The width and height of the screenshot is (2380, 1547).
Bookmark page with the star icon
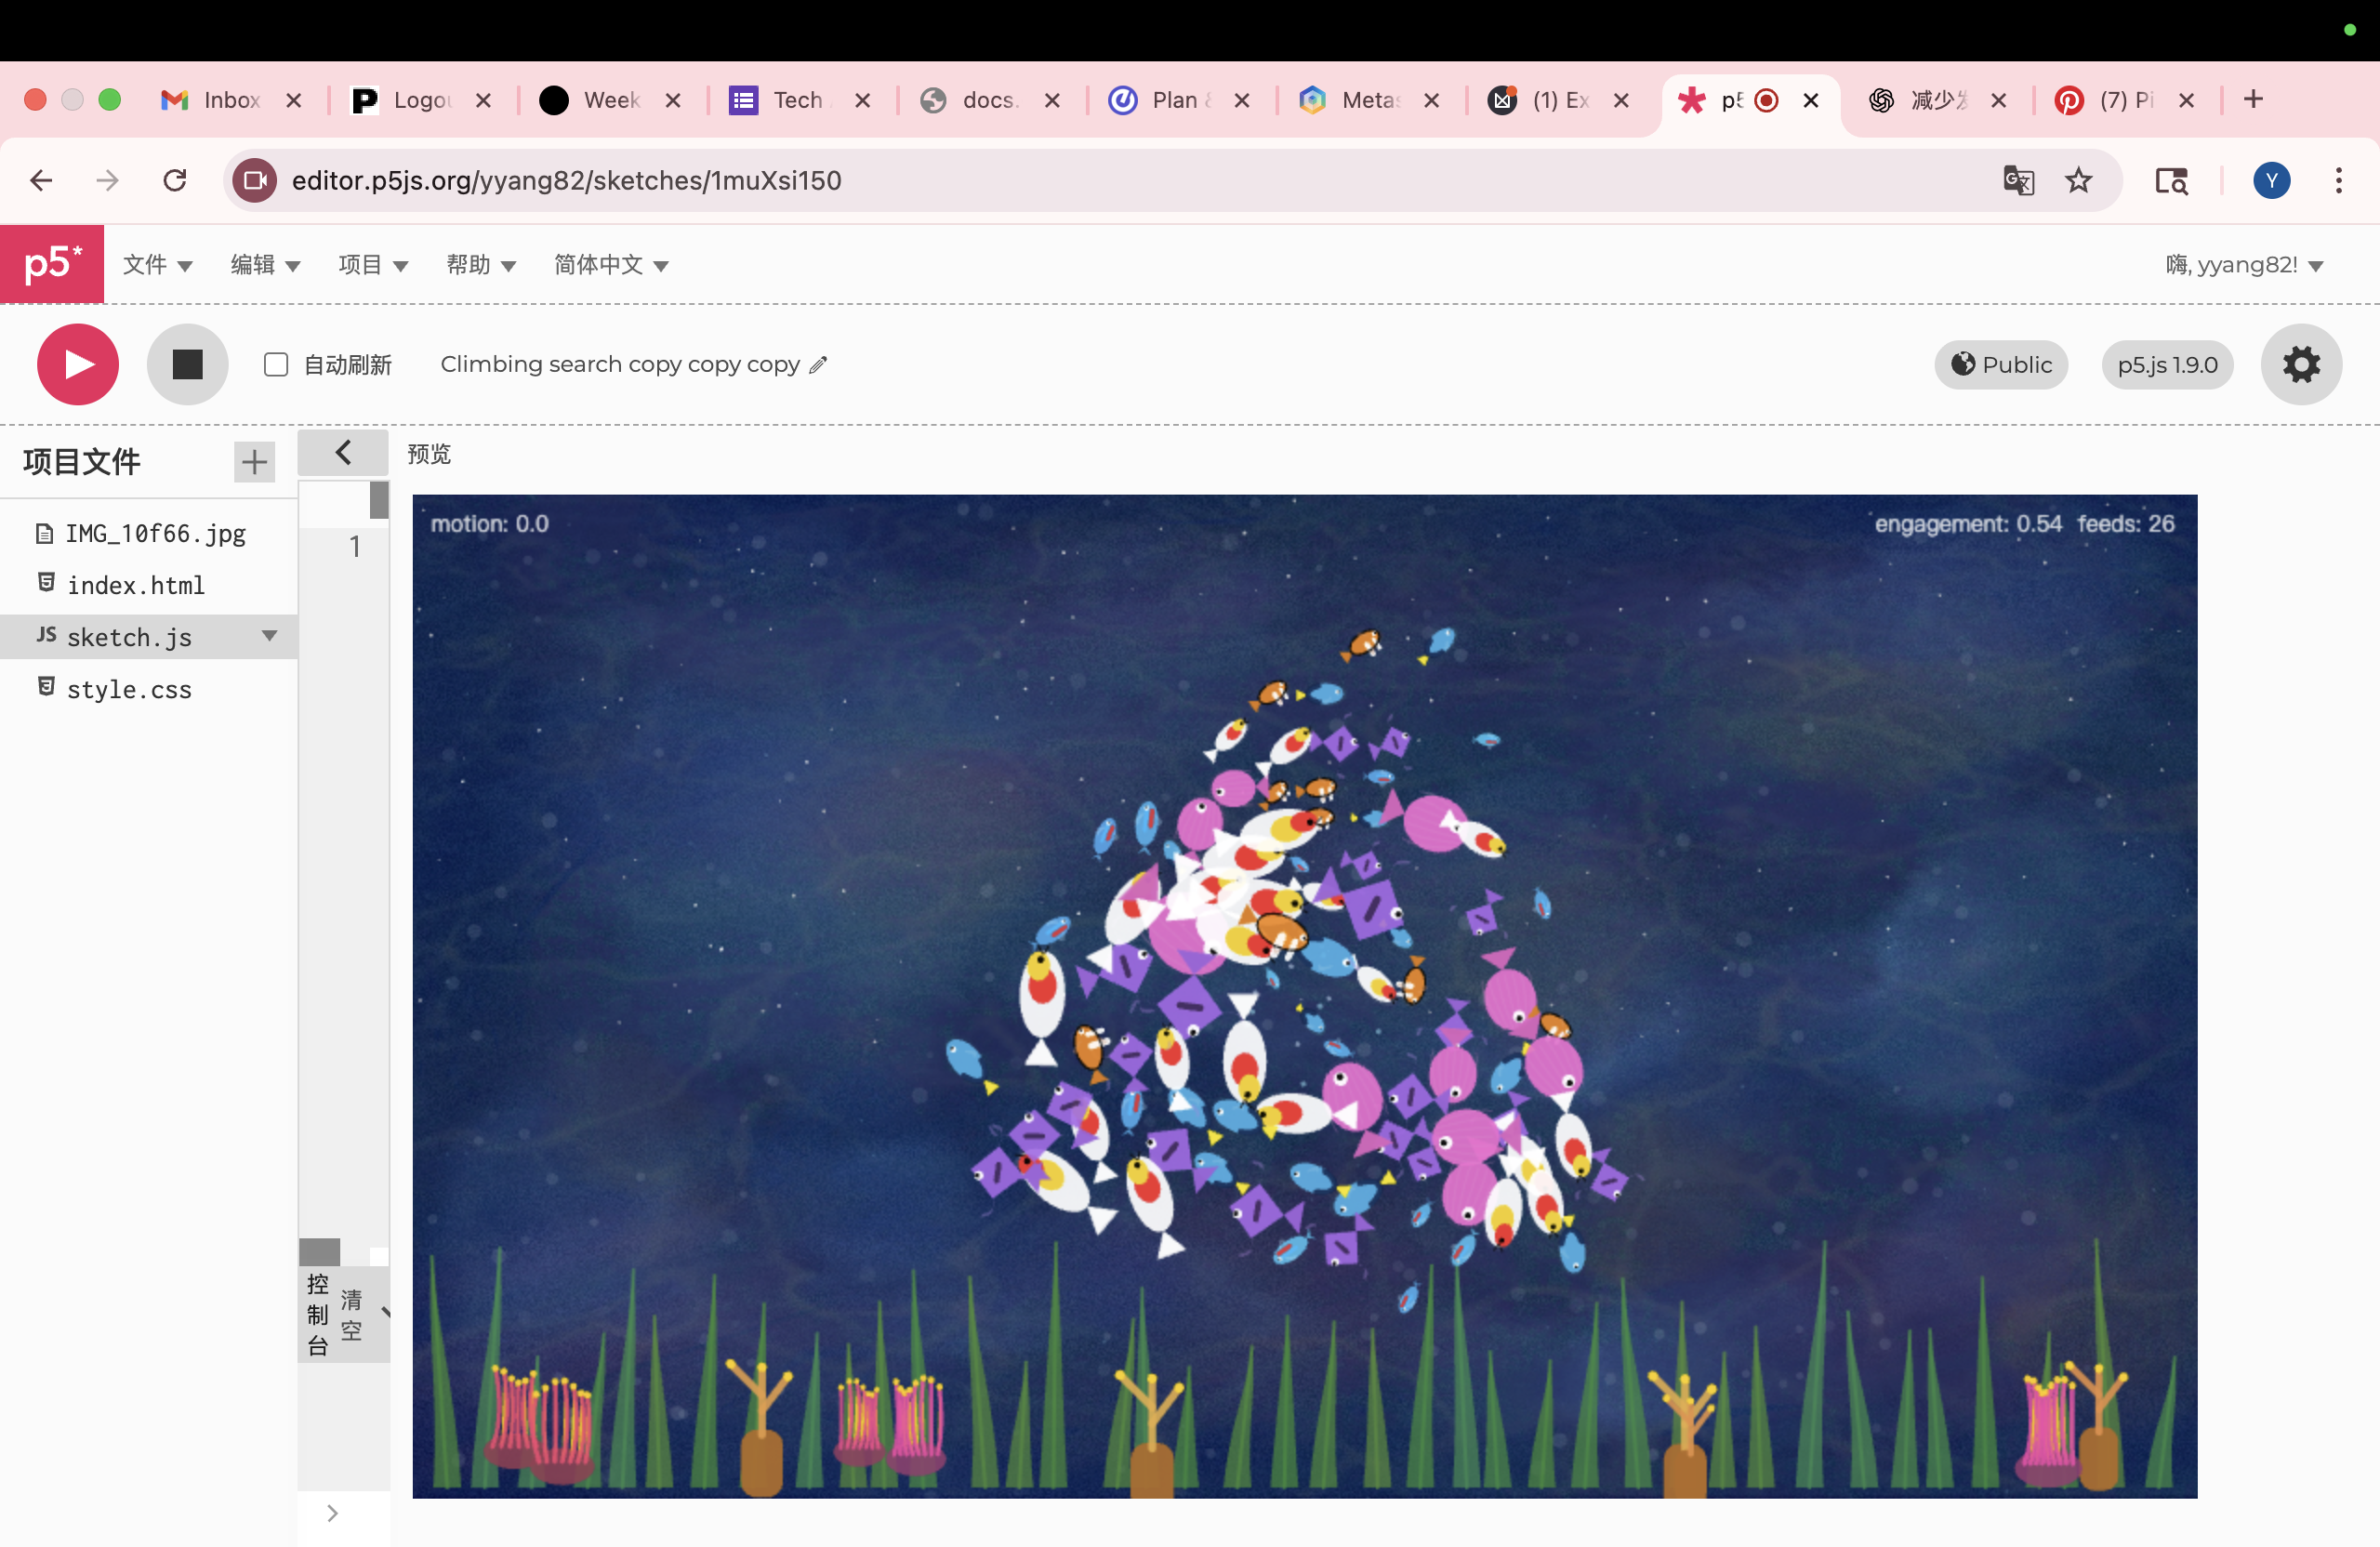2078,181
